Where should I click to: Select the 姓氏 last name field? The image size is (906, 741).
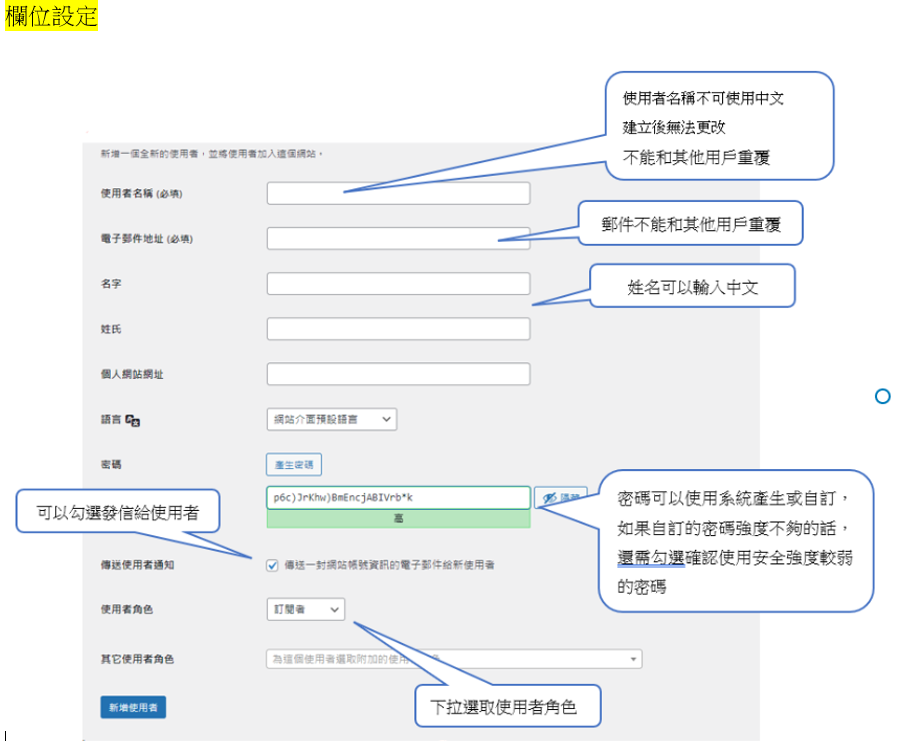398,329
